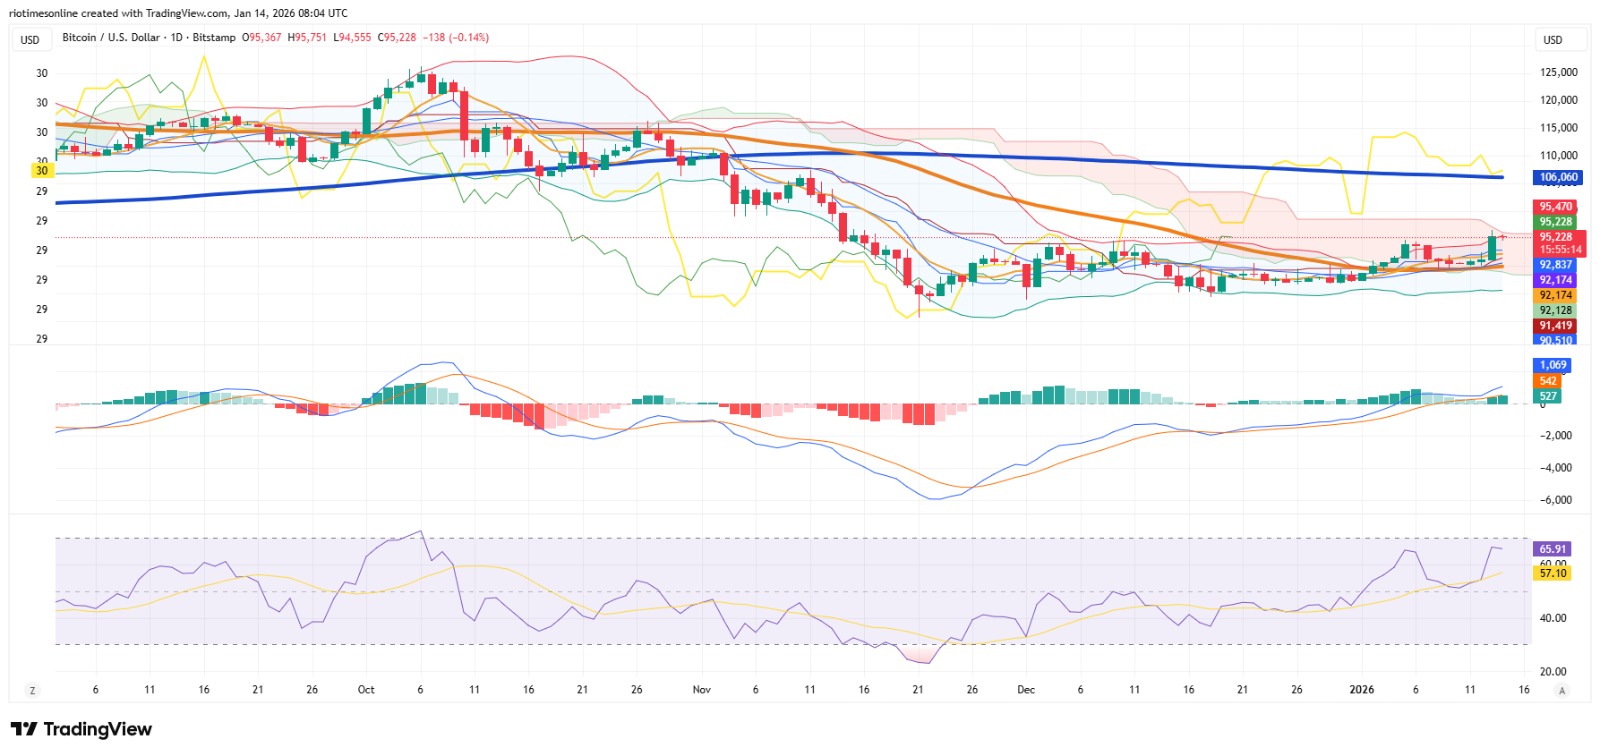The width and height of the screenshot is (1600, 756).
Task: Click the 115,000 price scale label
Action: 1559,128
